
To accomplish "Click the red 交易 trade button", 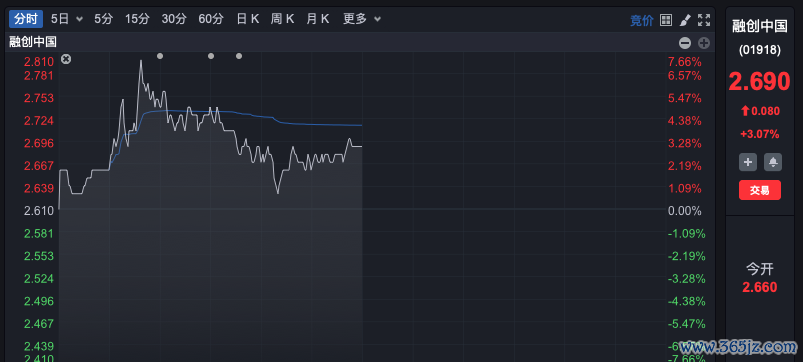I will [x=759, y=190].
